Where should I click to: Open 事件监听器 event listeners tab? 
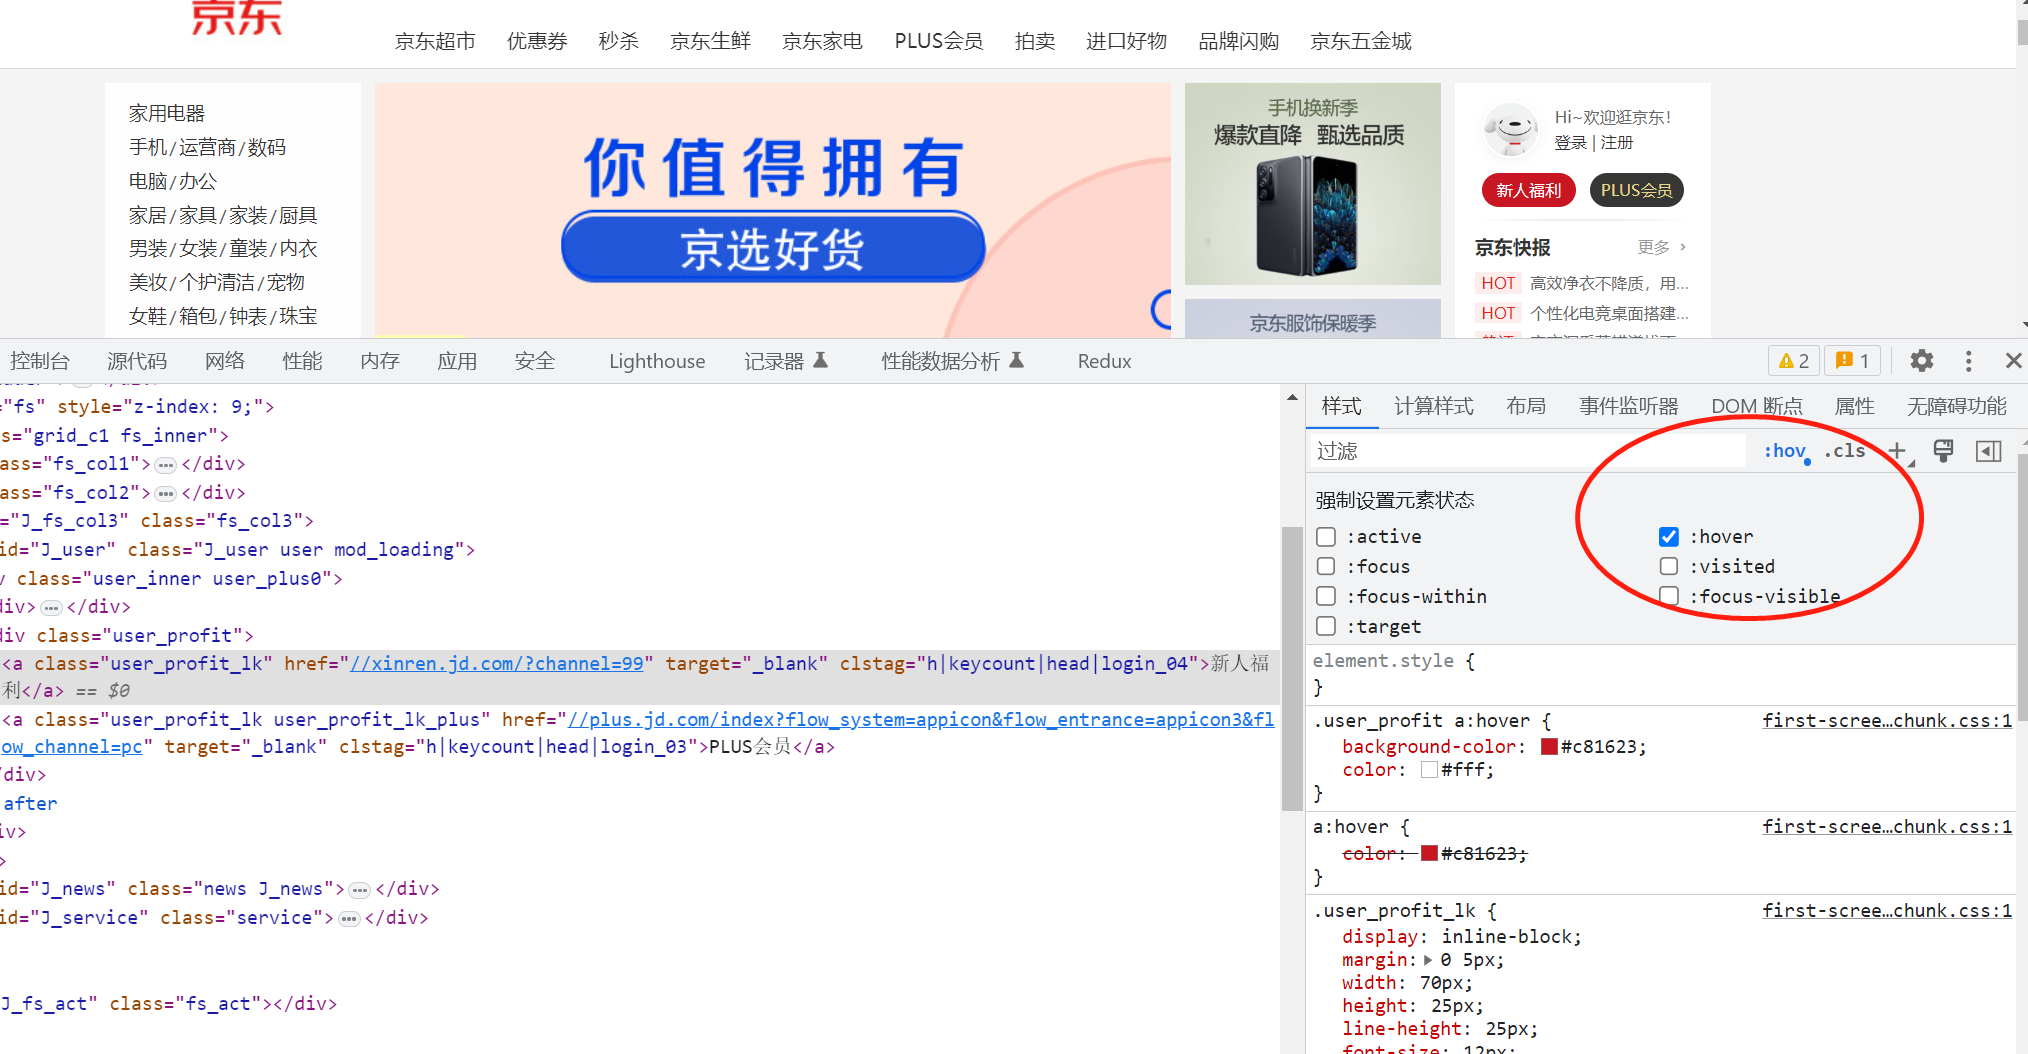click(1629, 406)
